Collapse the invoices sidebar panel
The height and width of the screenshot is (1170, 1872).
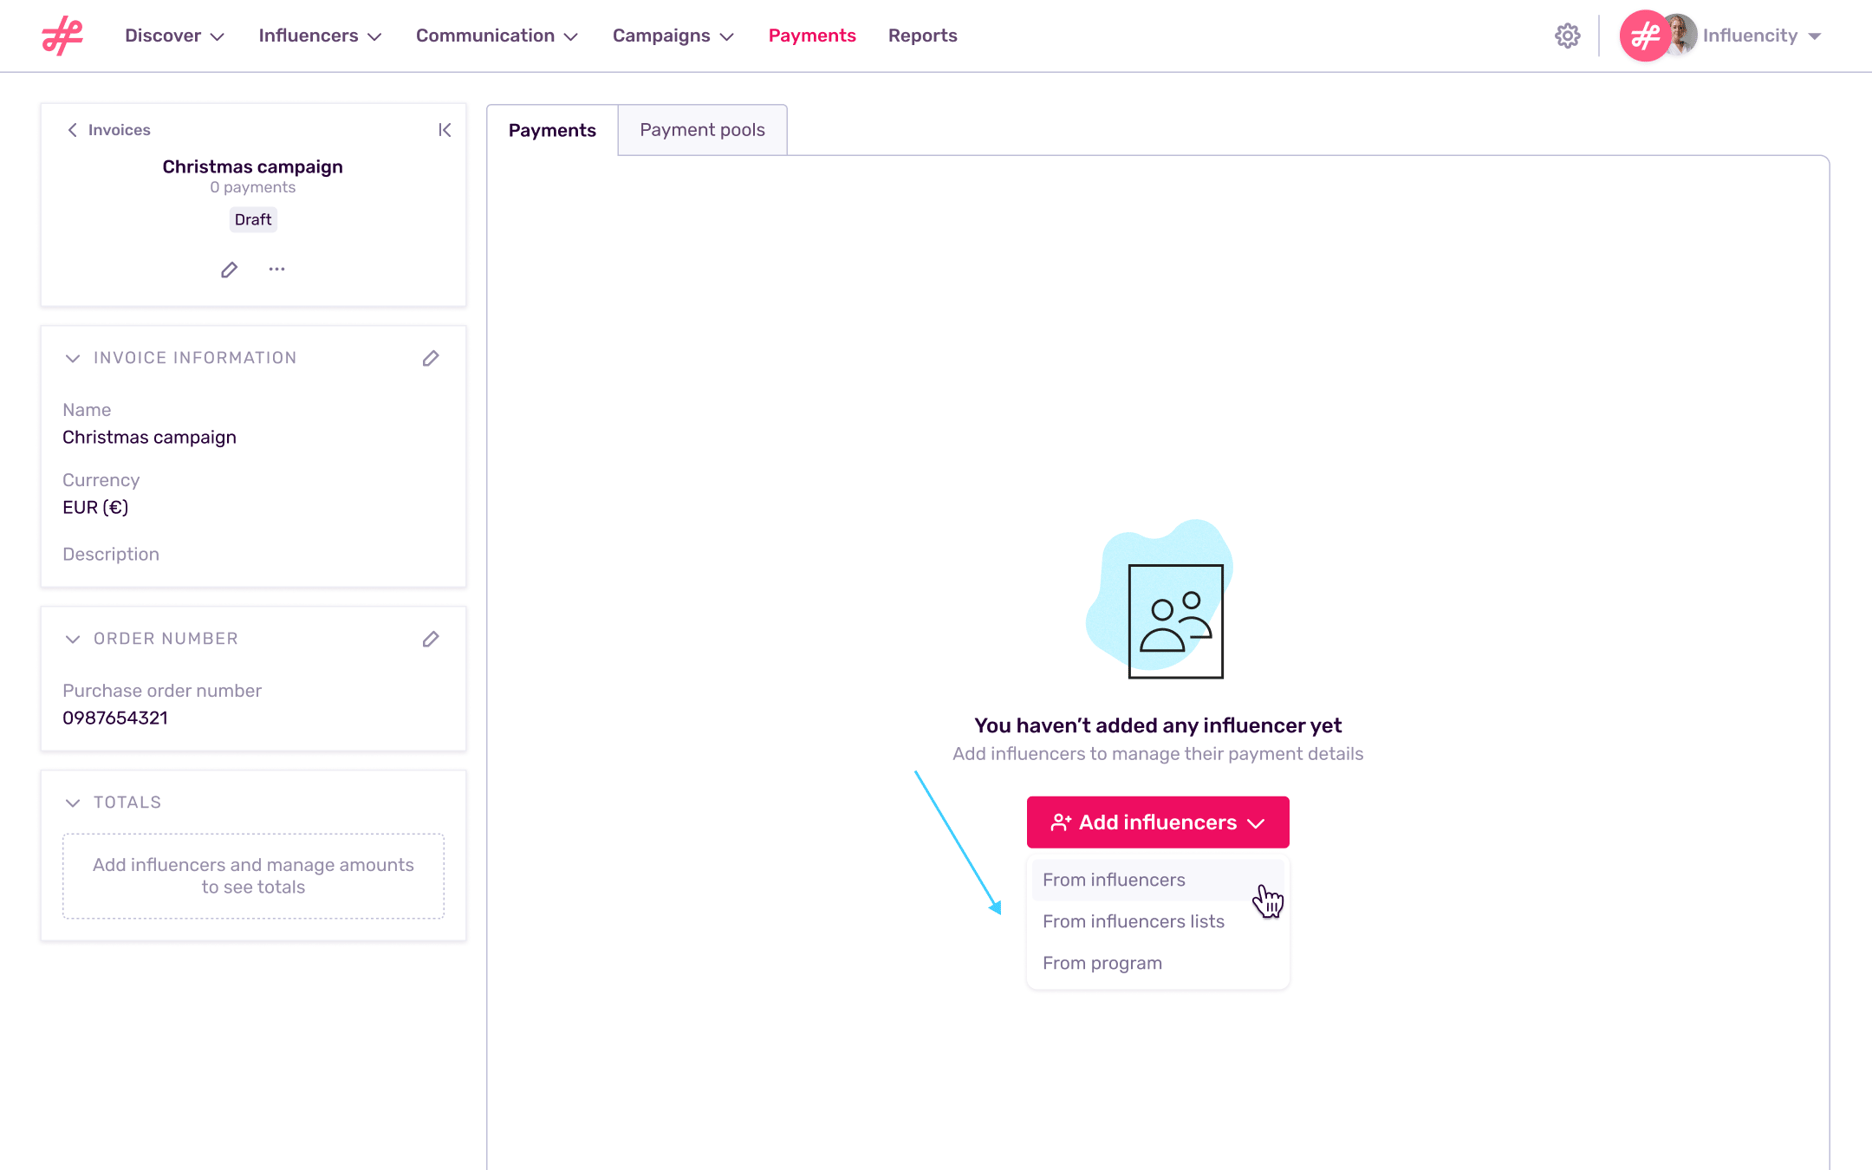[445, 129]
